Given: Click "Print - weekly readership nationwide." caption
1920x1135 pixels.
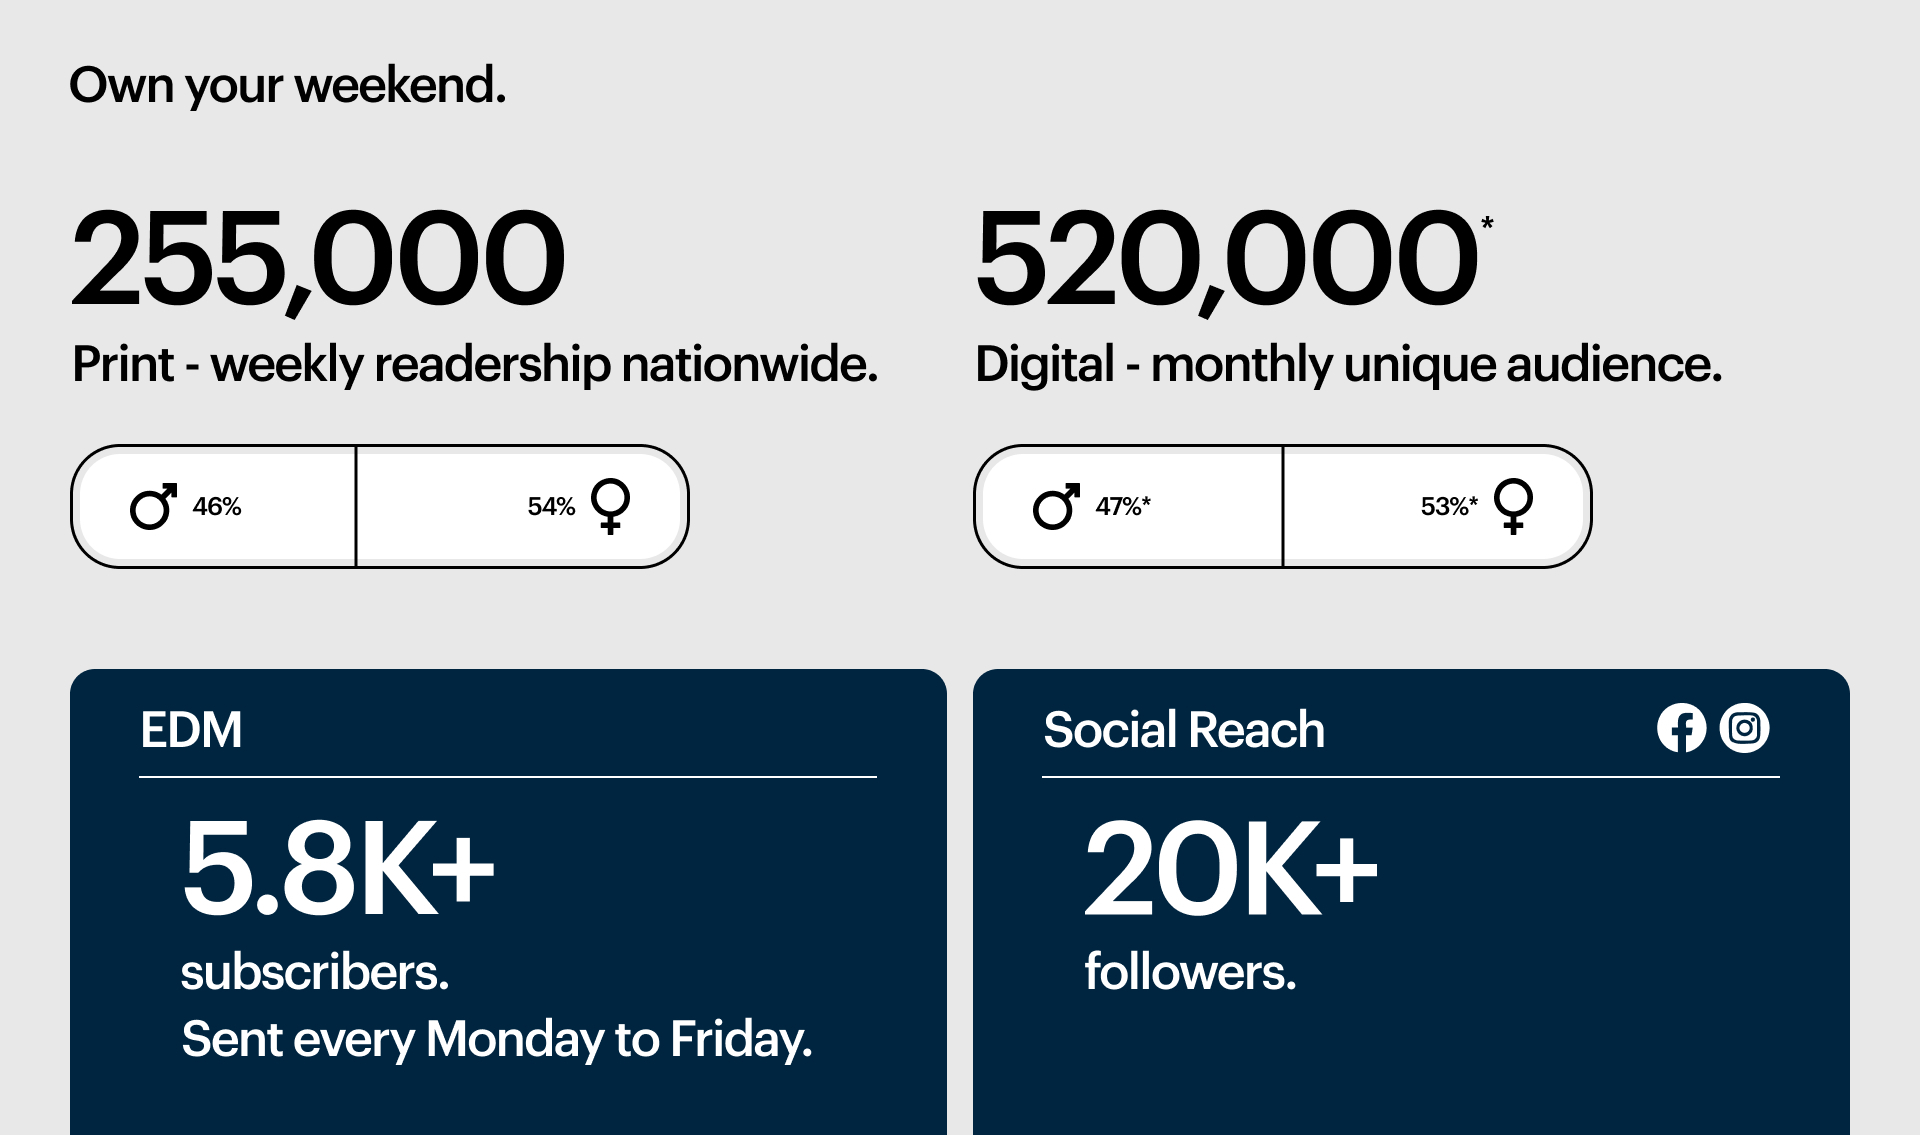Looking at the screenshot, I should pyautogui.click(x=475, y=364).
